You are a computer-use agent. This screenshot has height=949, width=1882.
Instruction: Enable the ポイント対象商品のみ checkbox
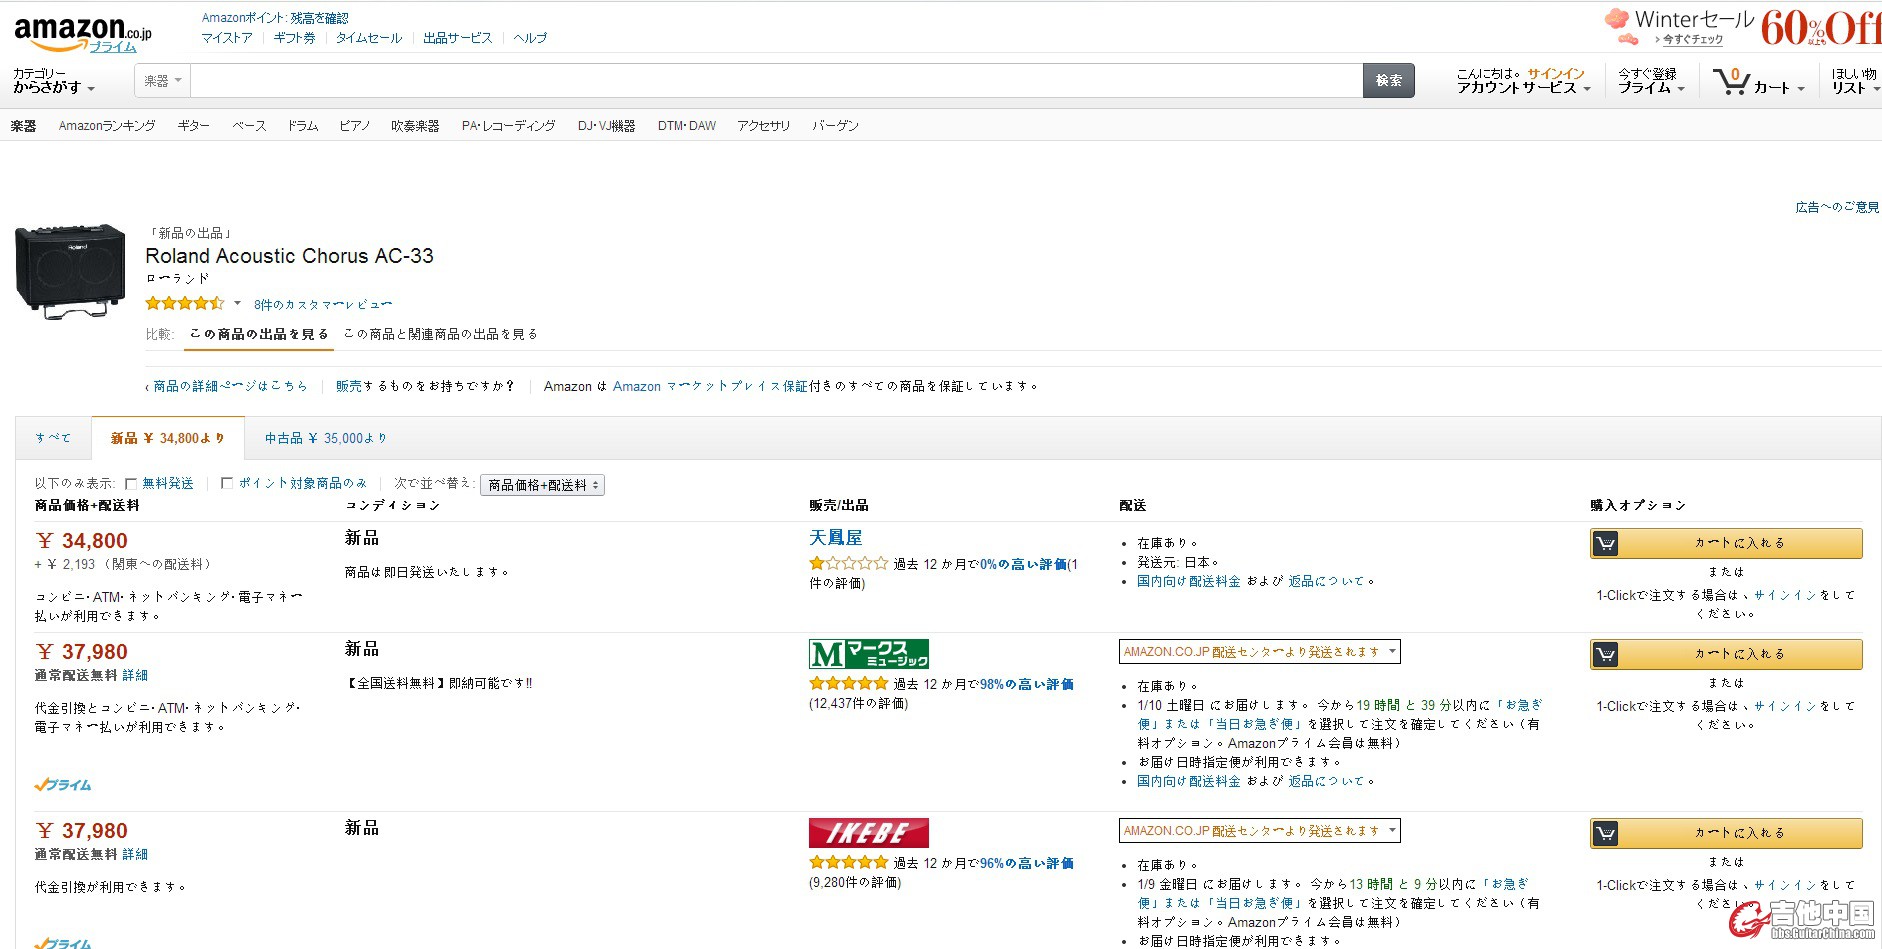click(x=227, y=483)
